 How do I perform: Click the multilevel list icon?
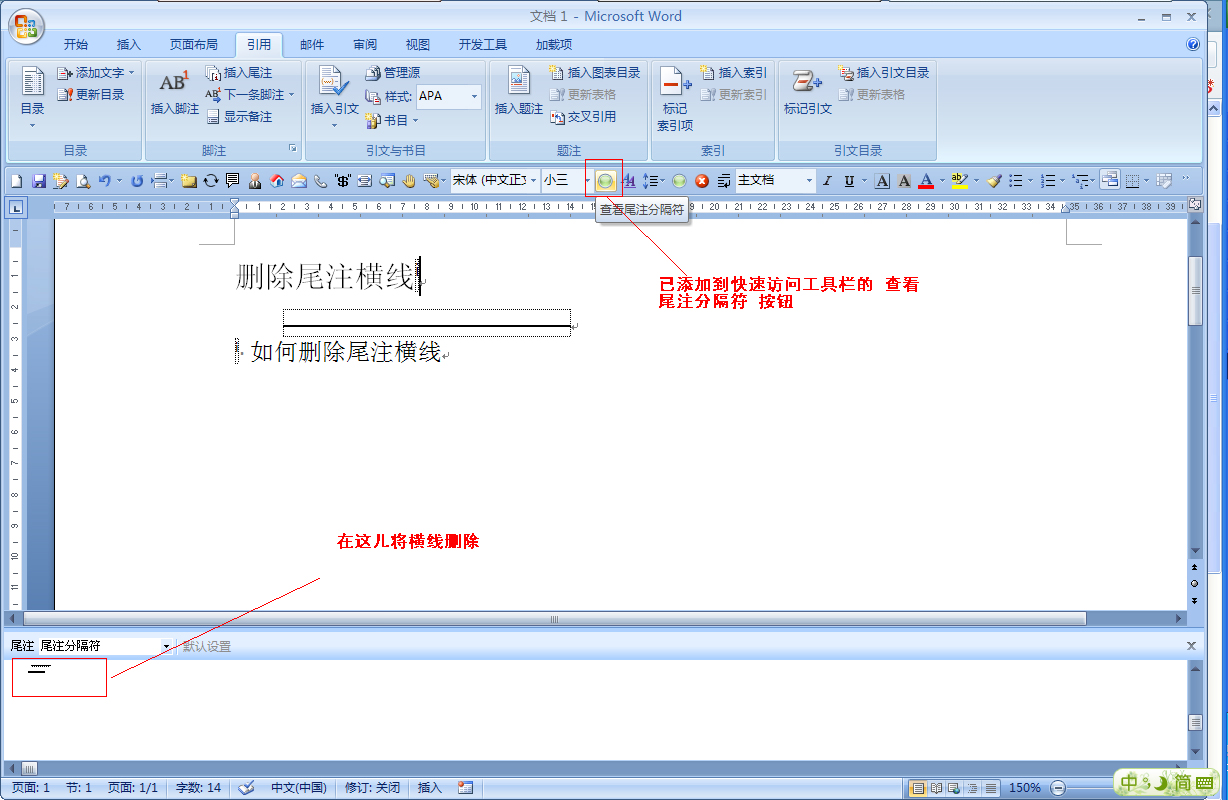click(1080, 181)
